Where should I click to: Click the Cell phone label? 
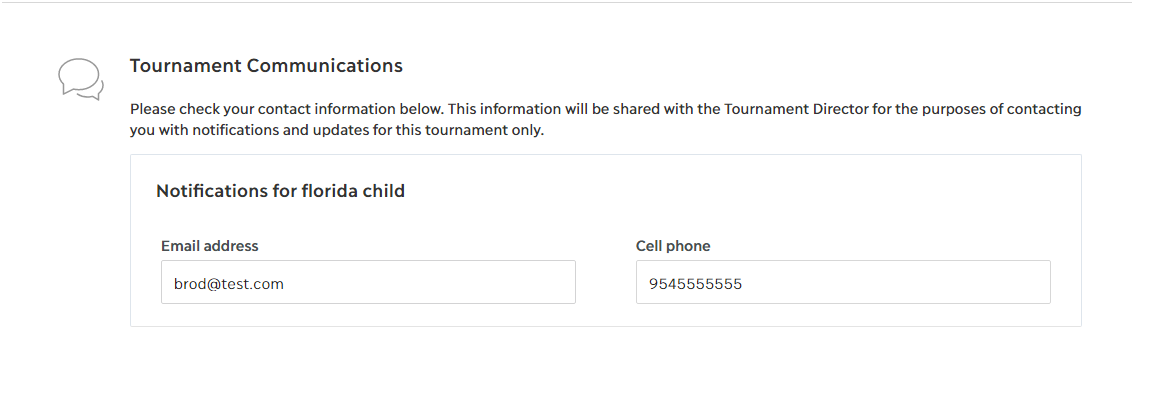point(673,246)
